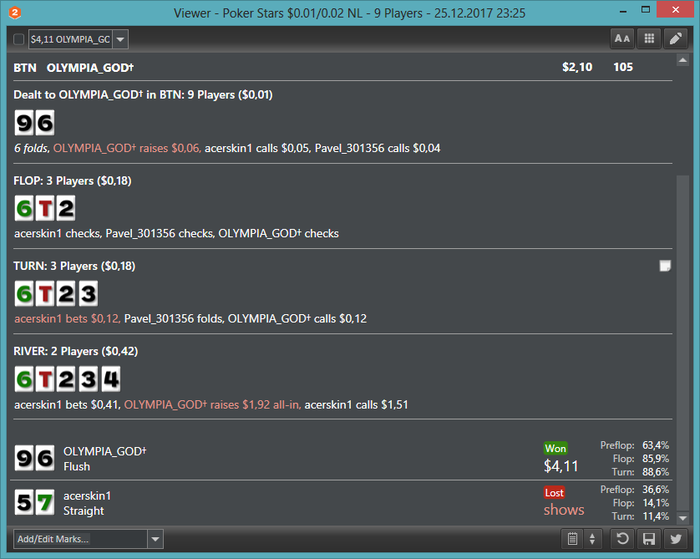Click the green Won badge

(x=555, y=448)
